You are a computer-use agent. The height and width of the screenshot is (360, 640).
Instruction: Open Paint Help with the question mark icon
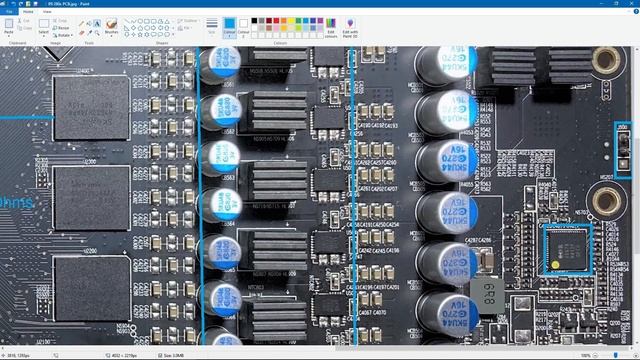pyautogui.click(x=636, y=11)
